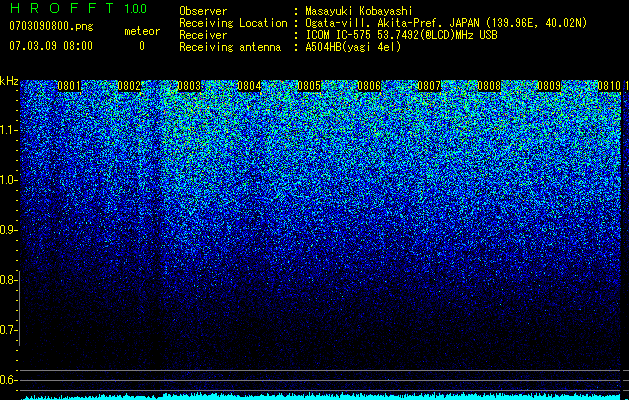Click the 0.7 kHz axis tick
Viewport: 629px width, 400px height.
9,330
